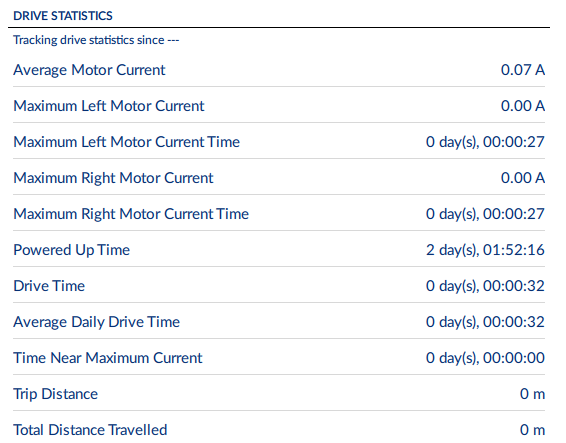Click the Maximum Right Motor Current Time label
The height and width of the screenshot is (443, 566).
point(131,214)
